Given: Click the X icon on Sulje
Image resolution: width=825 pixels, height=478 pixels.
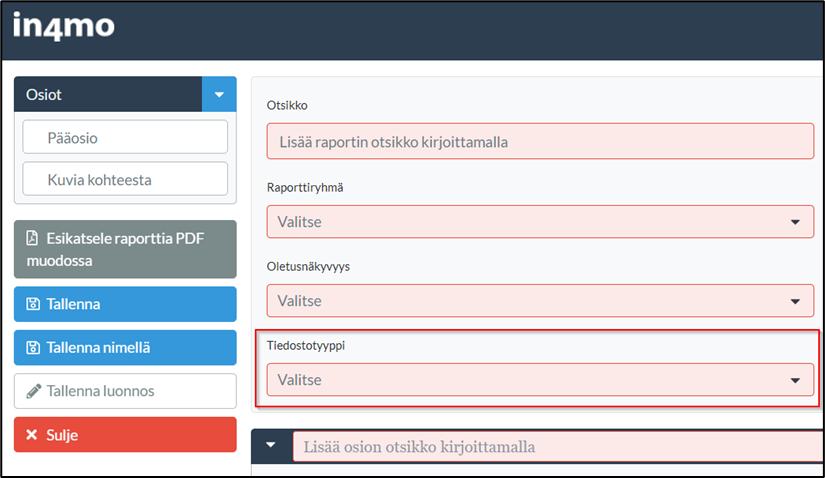Looking at the screenshot, I should [x=31, y=435].
